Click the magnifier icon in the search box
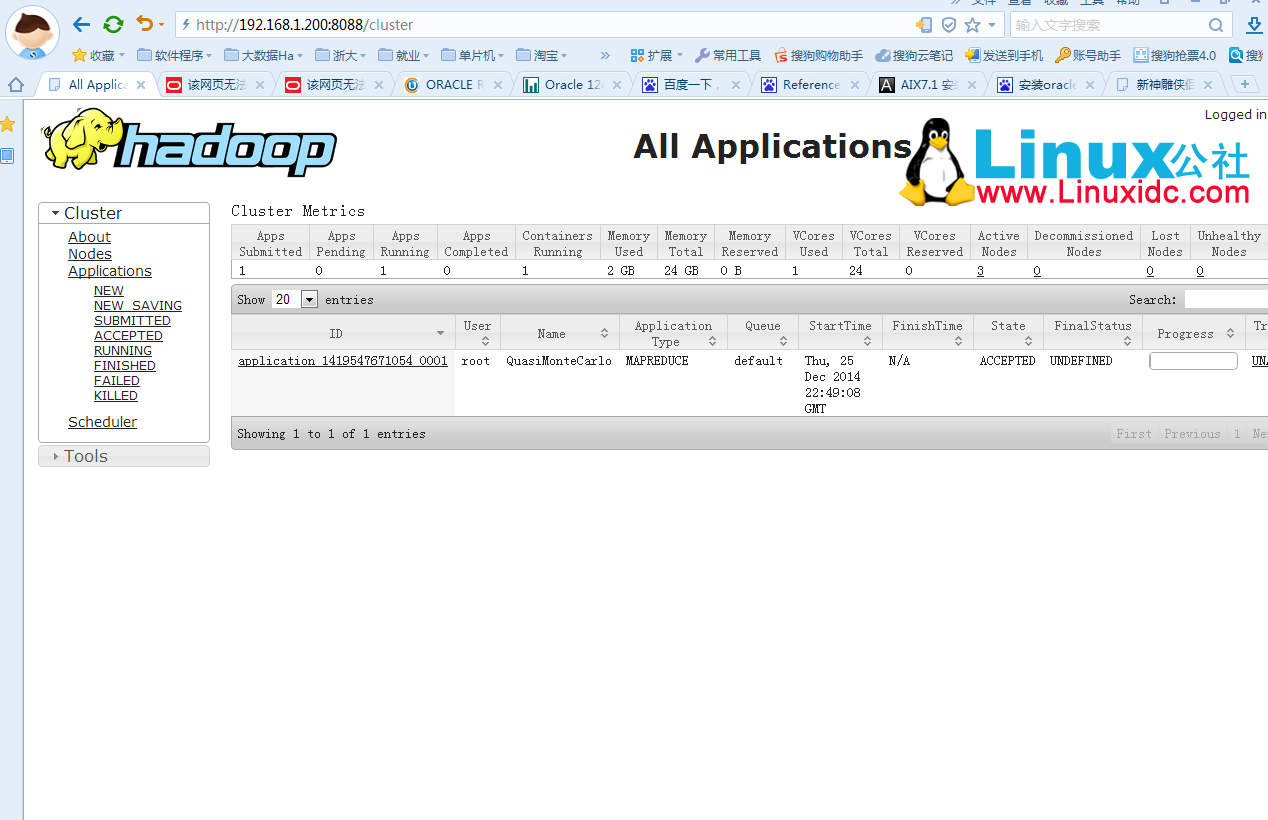Image resolution: width=1268 pixels, height=820 pixels. pyautogui.click(x=1216, y=24)
